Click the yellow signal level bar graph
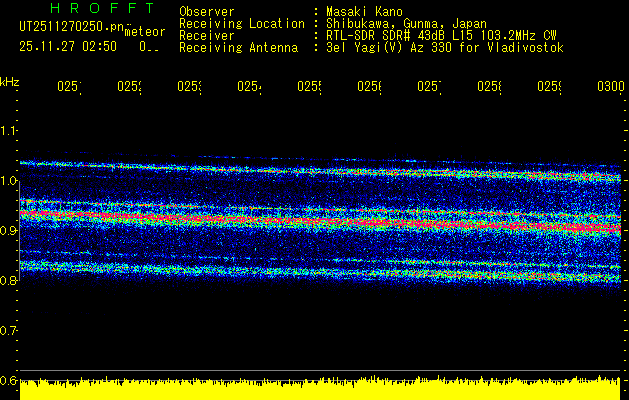This screenshot has height=400, width=629. [320, 388]
